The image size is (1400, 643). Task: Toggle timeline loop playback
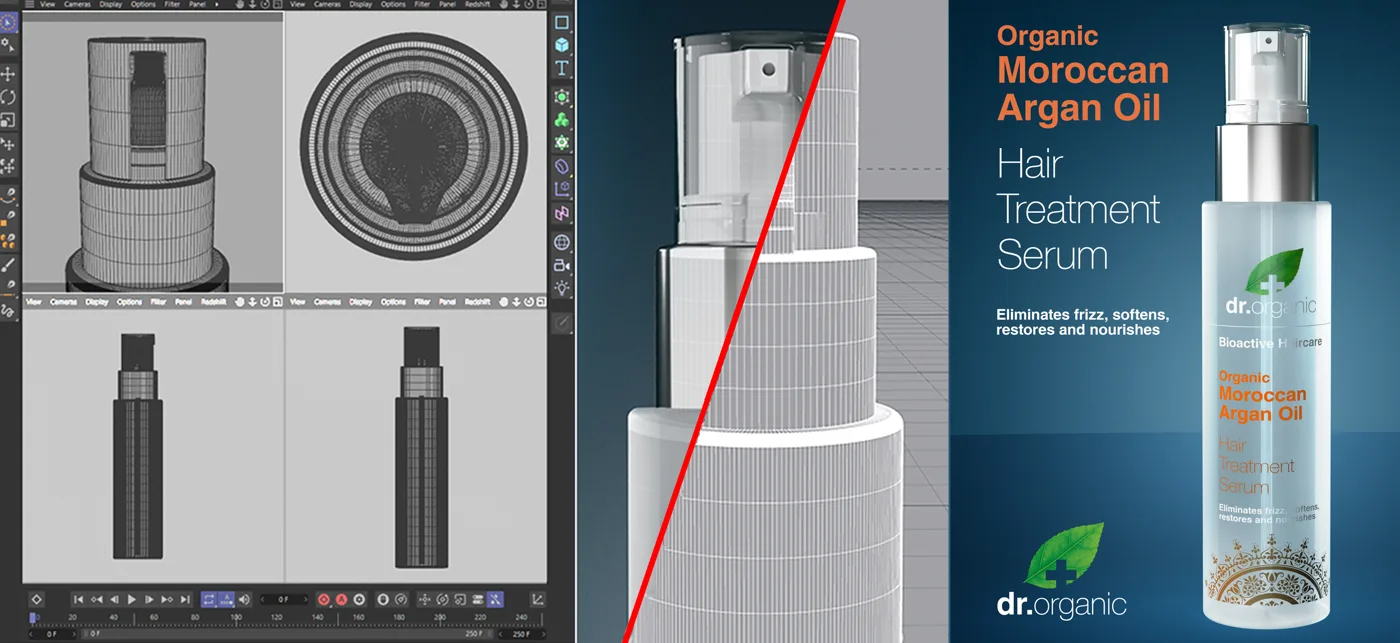tap(209, 599)
